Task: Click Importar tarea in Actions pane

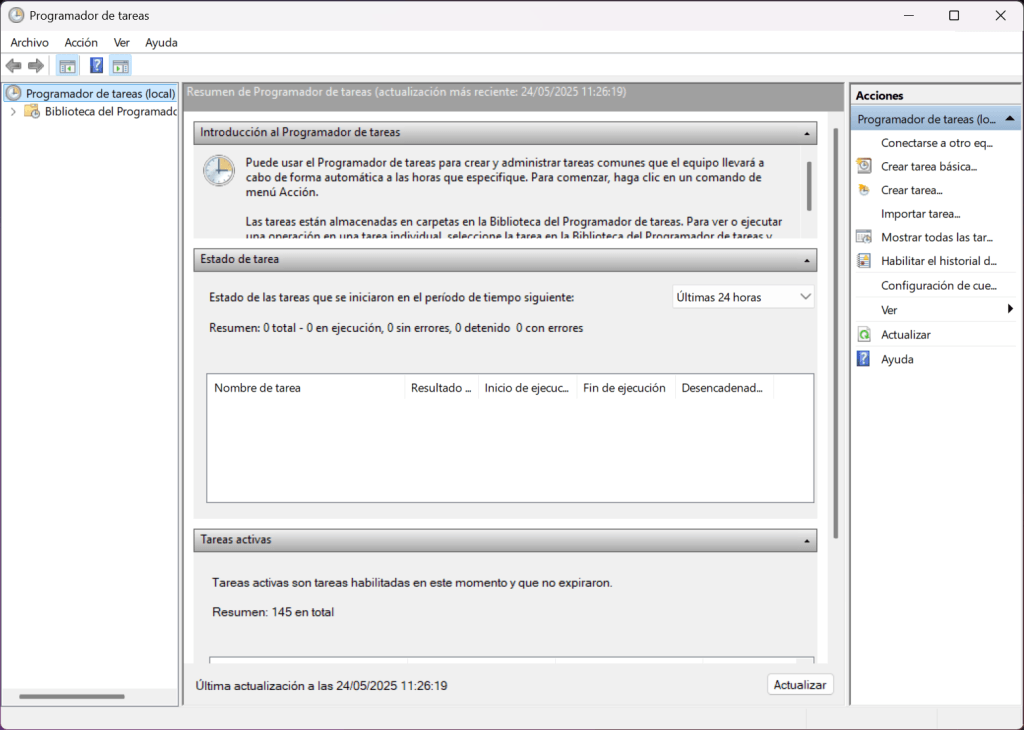Action: (920, 213)
